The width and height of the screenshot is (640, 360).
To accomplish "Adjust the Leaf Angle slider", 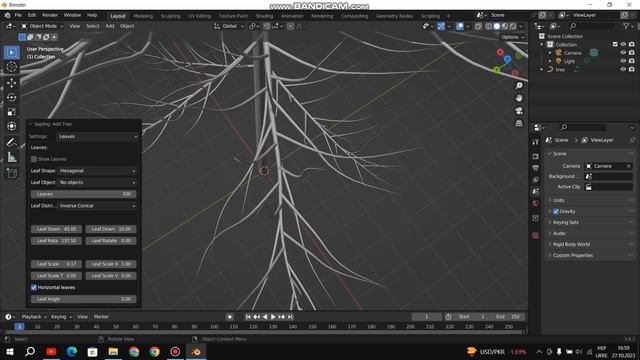I will (84, 299).
